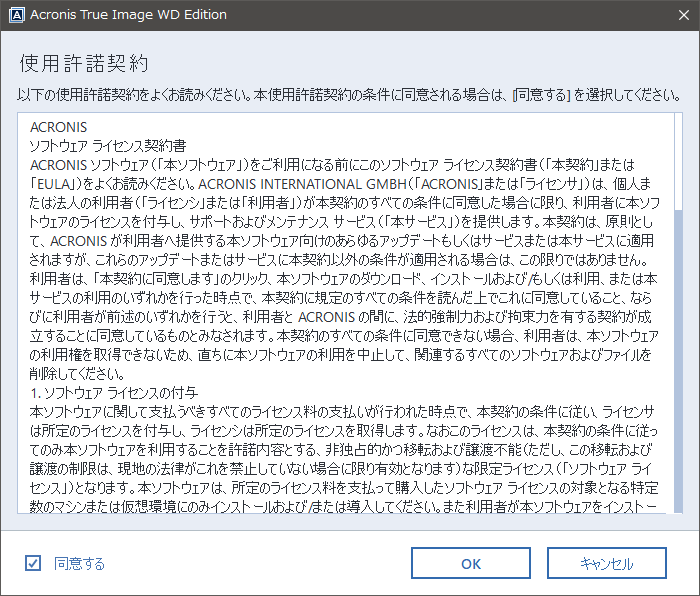Click the instruction sentence starting 以下の使用許諾契約
Viewport: 700px width, 596px height.
pyautogui.click(x=350, y=95)
